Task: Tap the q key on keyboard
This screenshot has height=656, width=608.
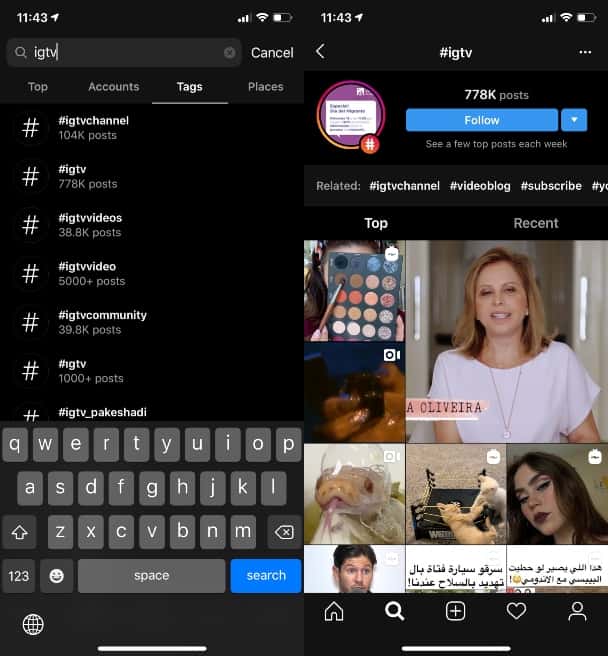Action: click(15, 444)
